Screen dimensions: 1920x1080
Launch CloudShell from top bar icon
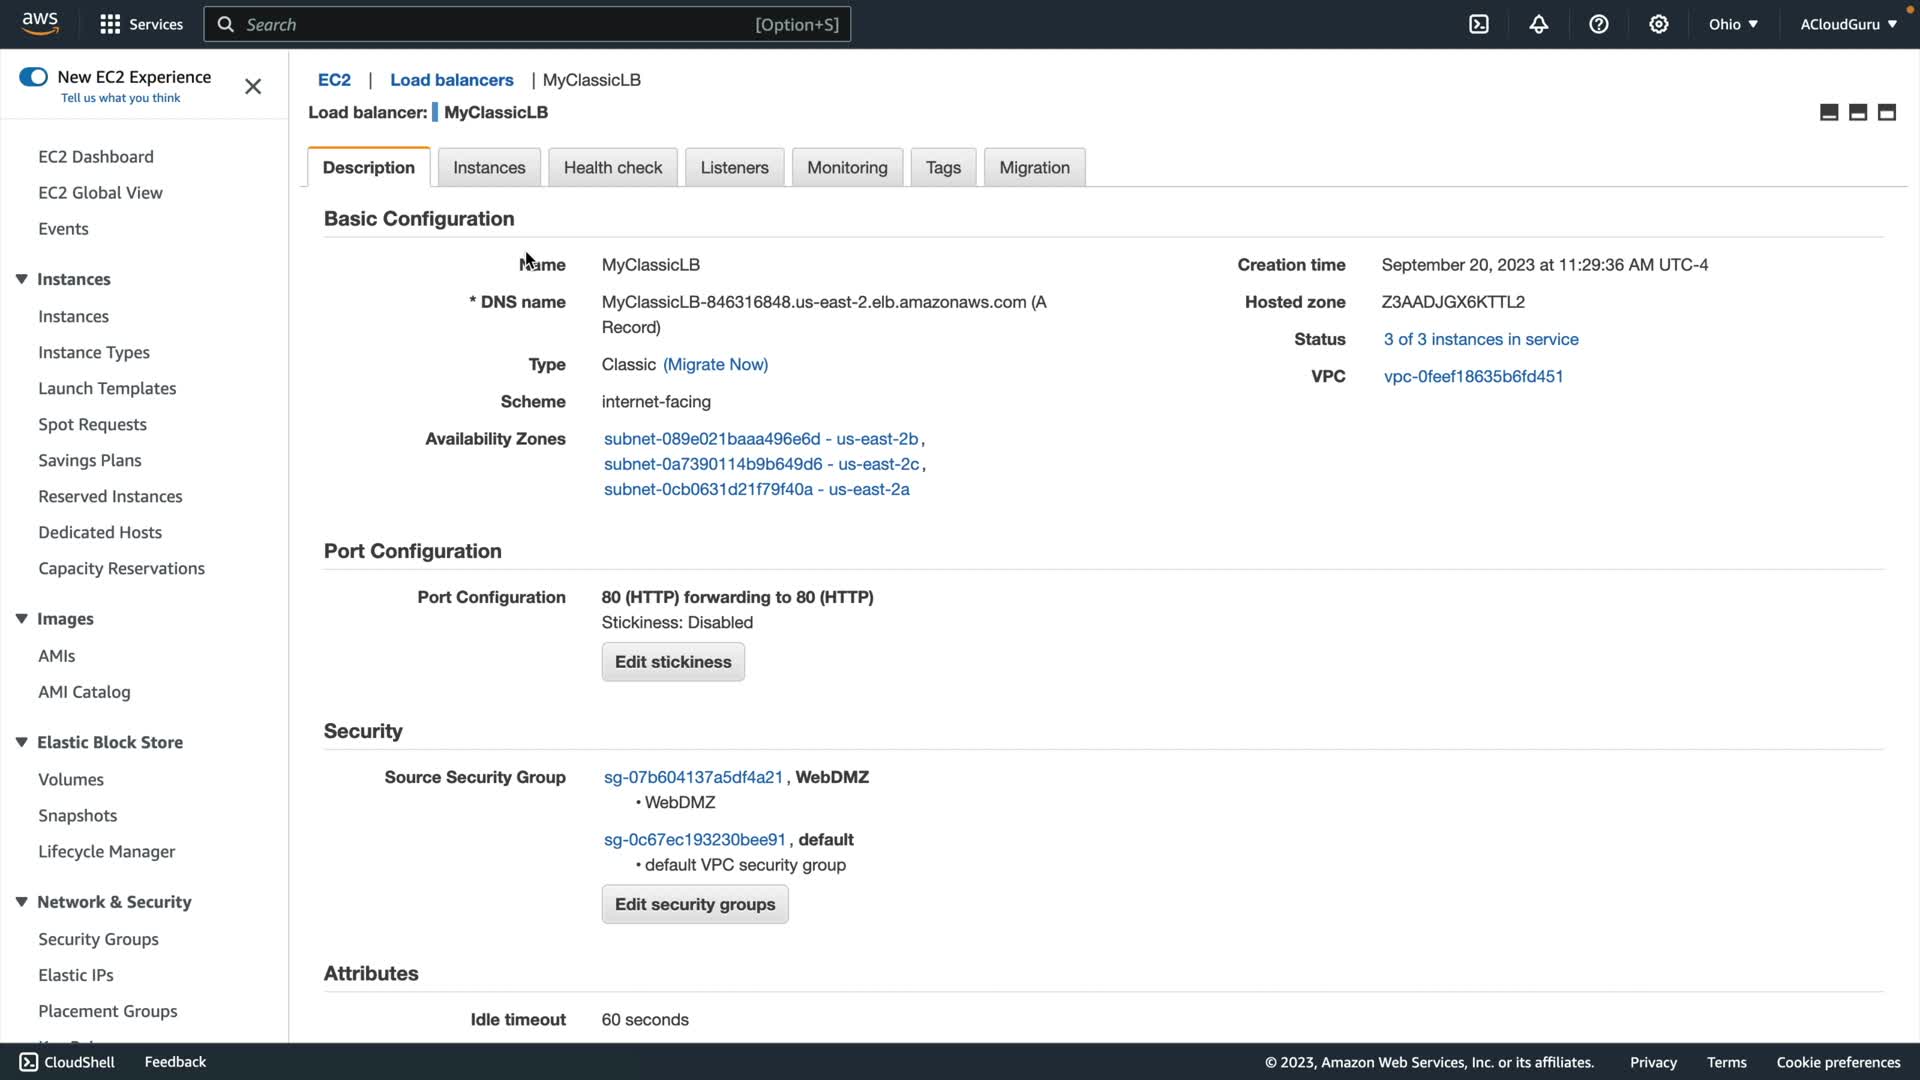[x=1479, y=24]
